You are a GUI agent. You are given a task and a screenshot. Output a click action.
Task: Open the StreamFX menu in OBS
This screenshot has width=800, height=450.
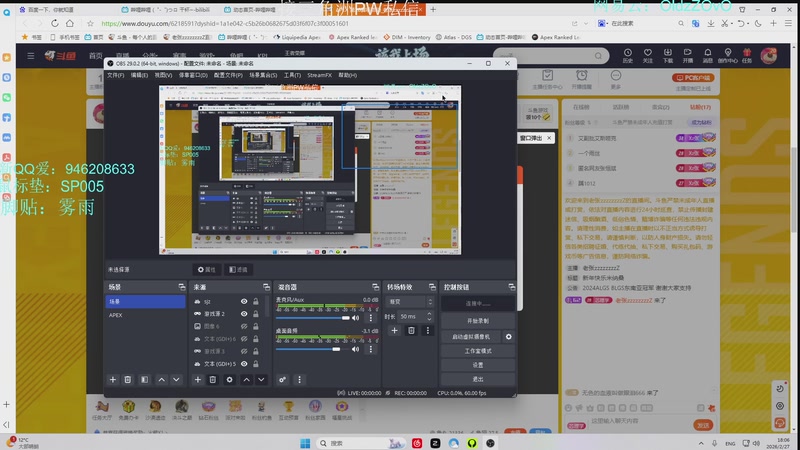[x=319, y=75]
